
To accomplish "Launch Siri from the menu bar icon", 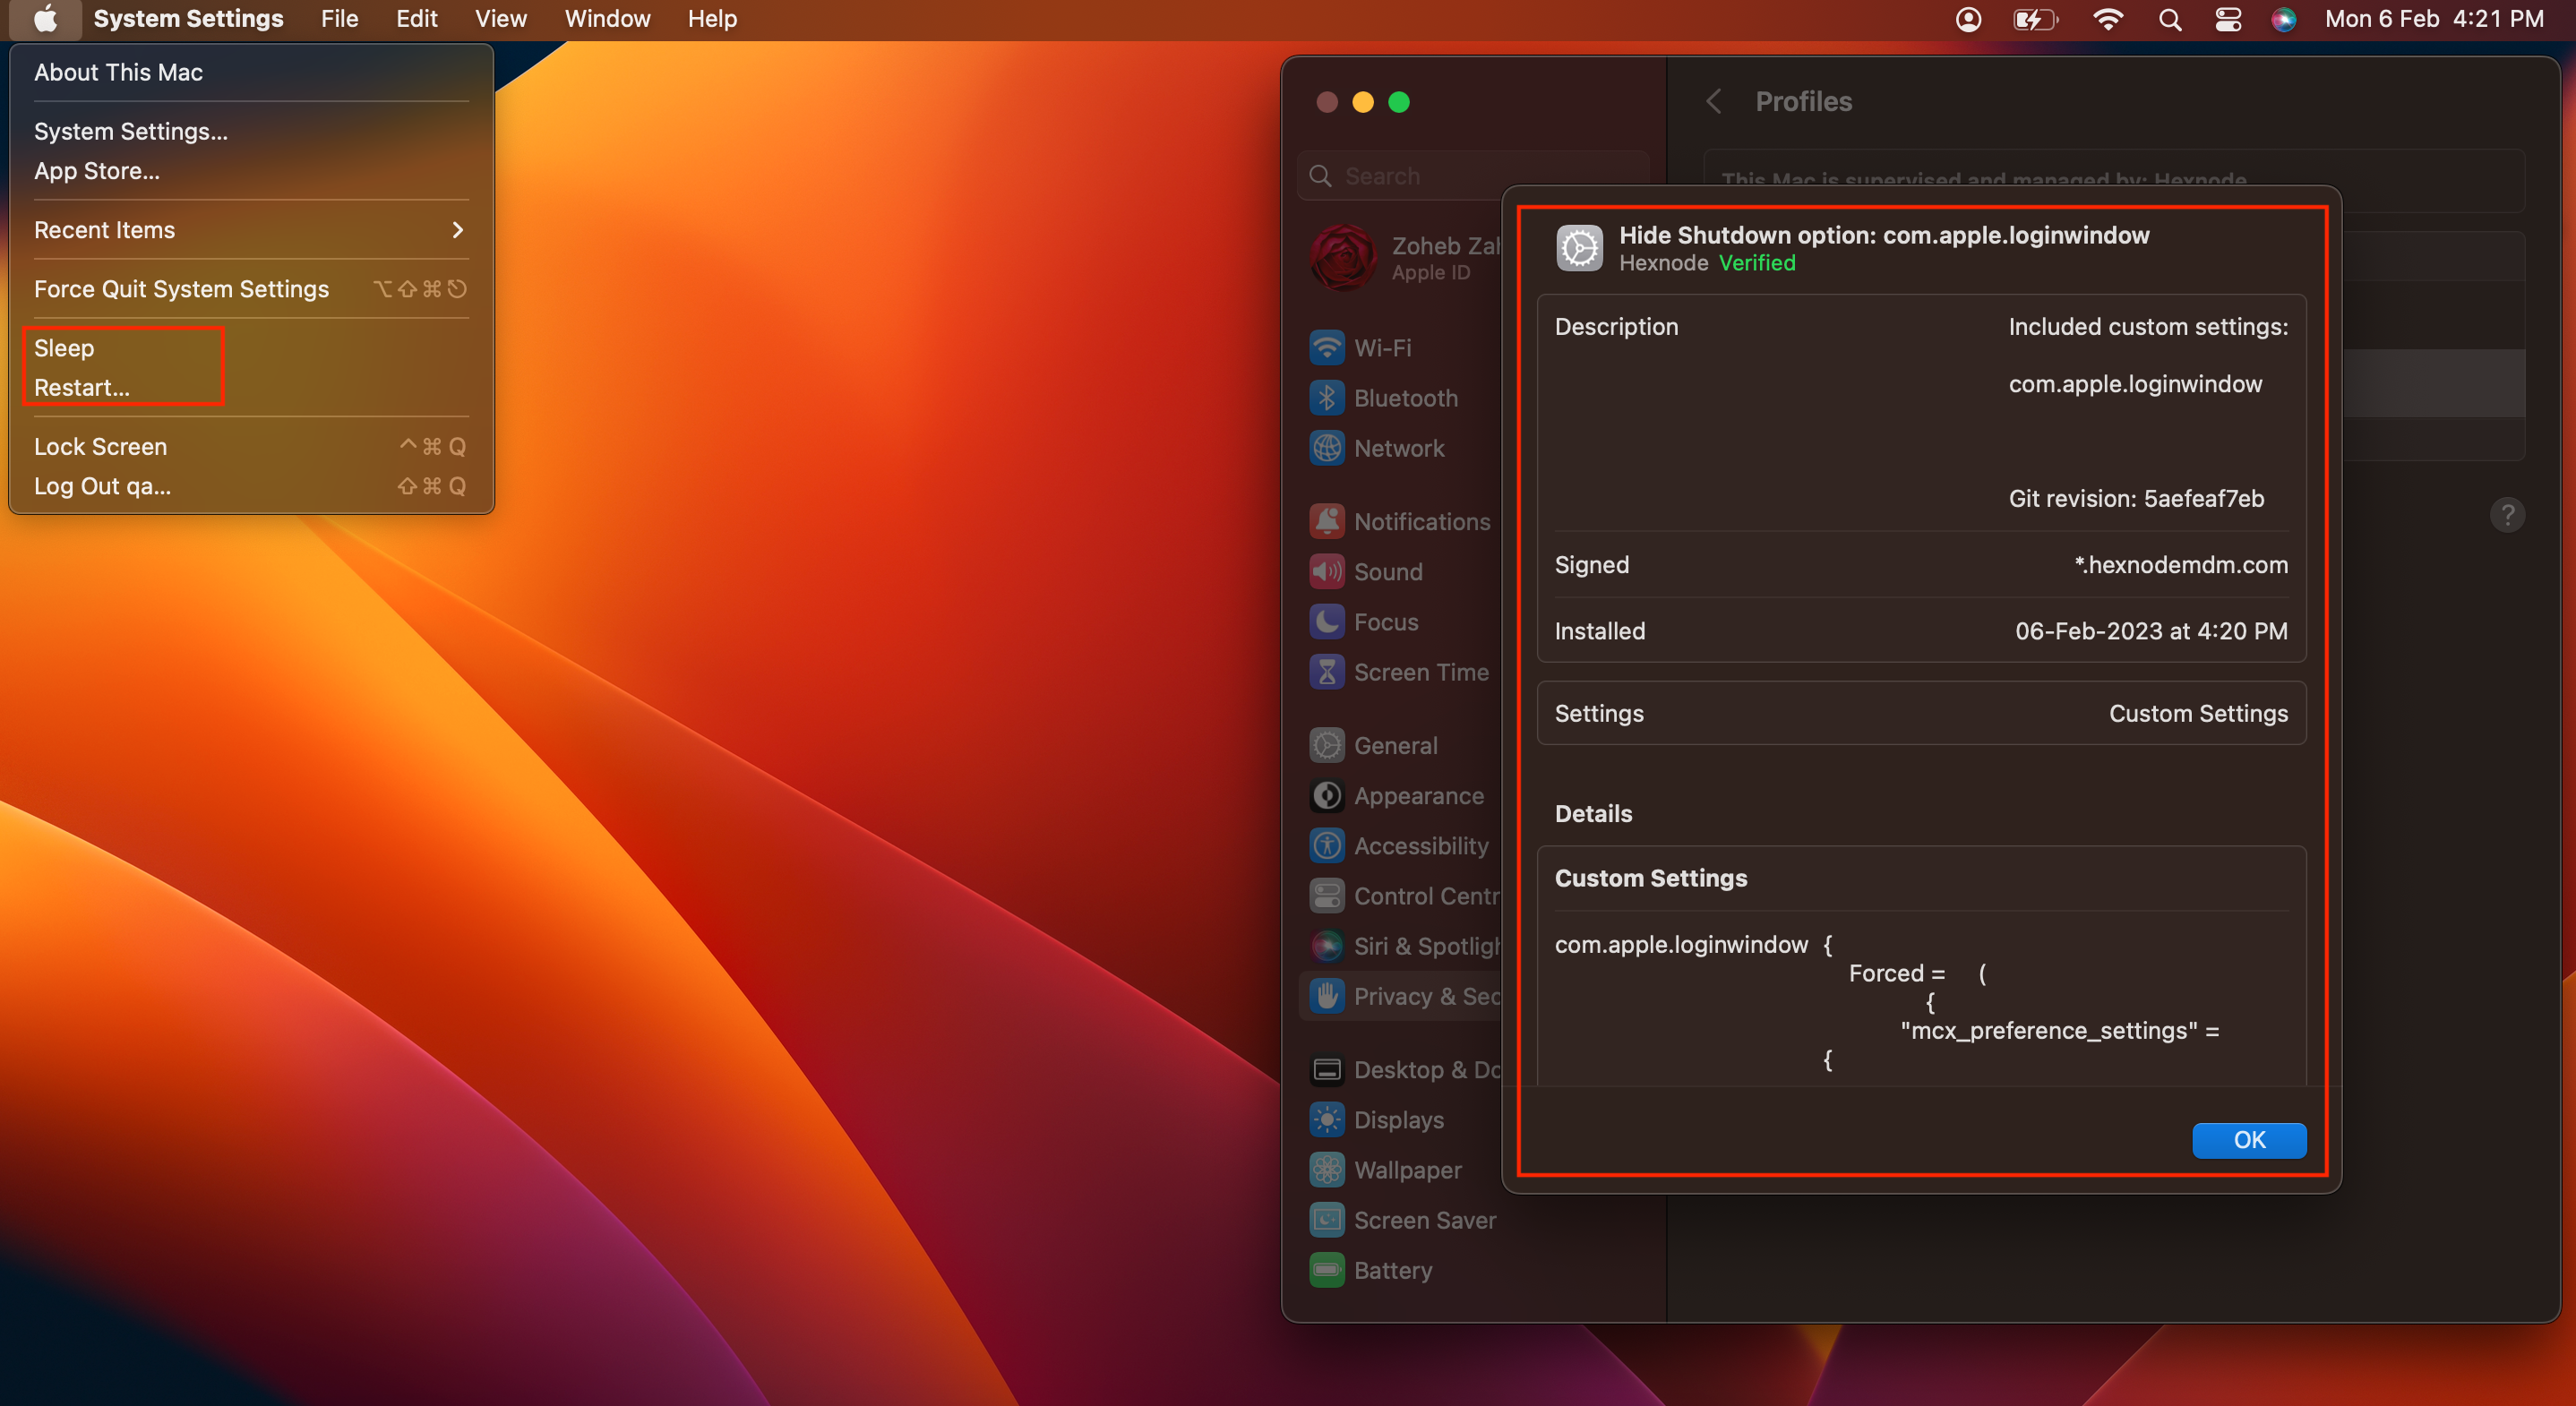I will pyautogui.click(x=2284, y=19).
